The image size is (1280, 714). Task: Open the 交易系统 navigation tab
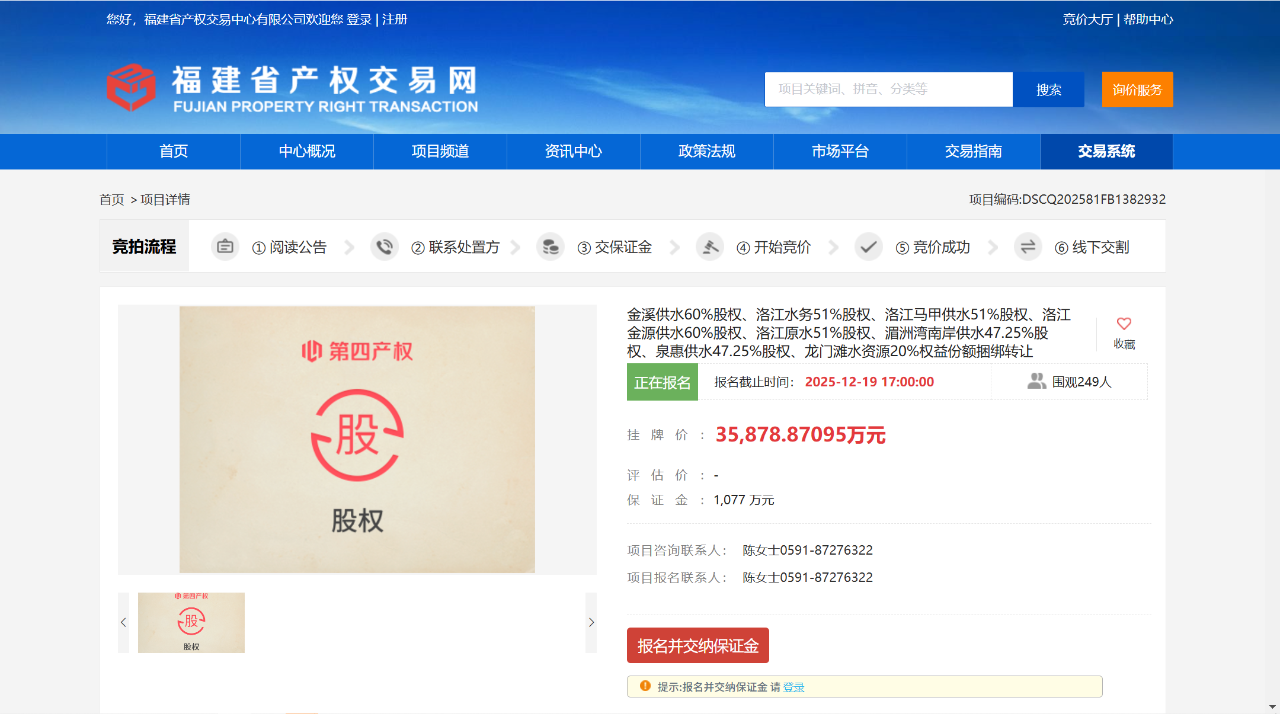(1106, 152)
